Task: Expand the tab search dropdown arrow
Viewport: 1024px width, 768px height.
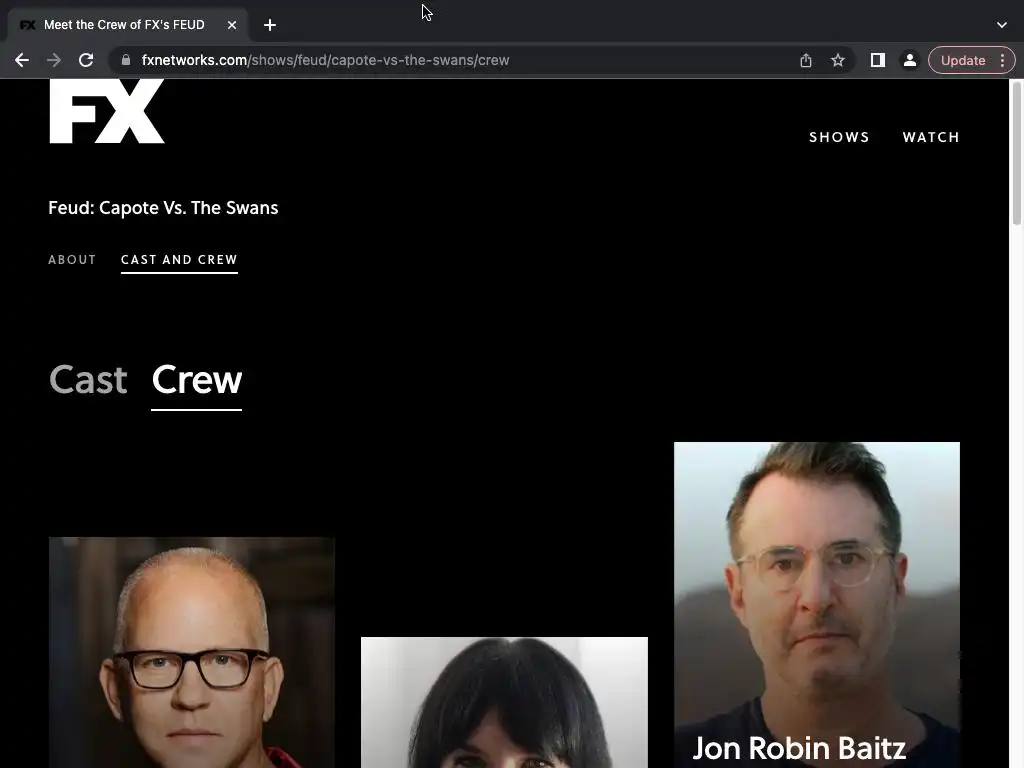Action: [x=1002, y=25]
